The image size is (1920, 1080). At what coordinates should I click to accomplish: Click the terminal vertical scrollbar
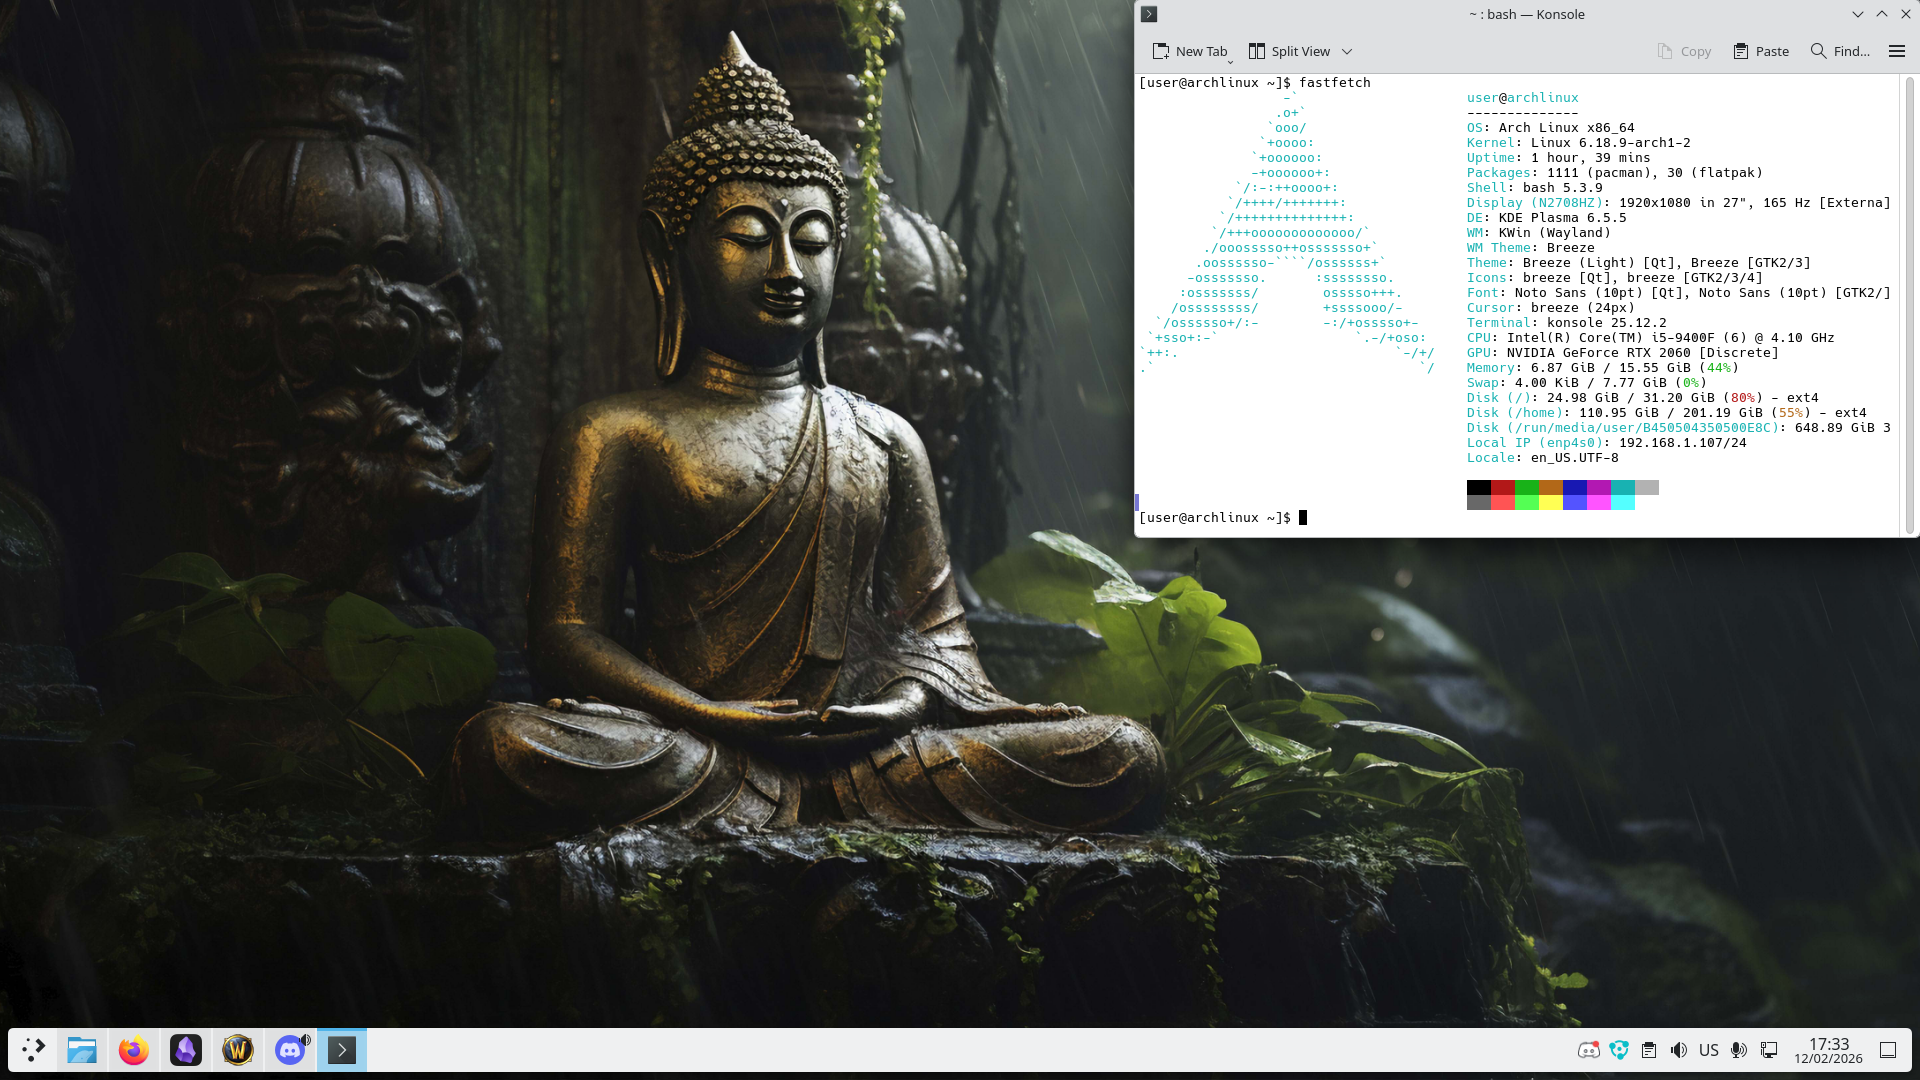[x=1909, y=300]
